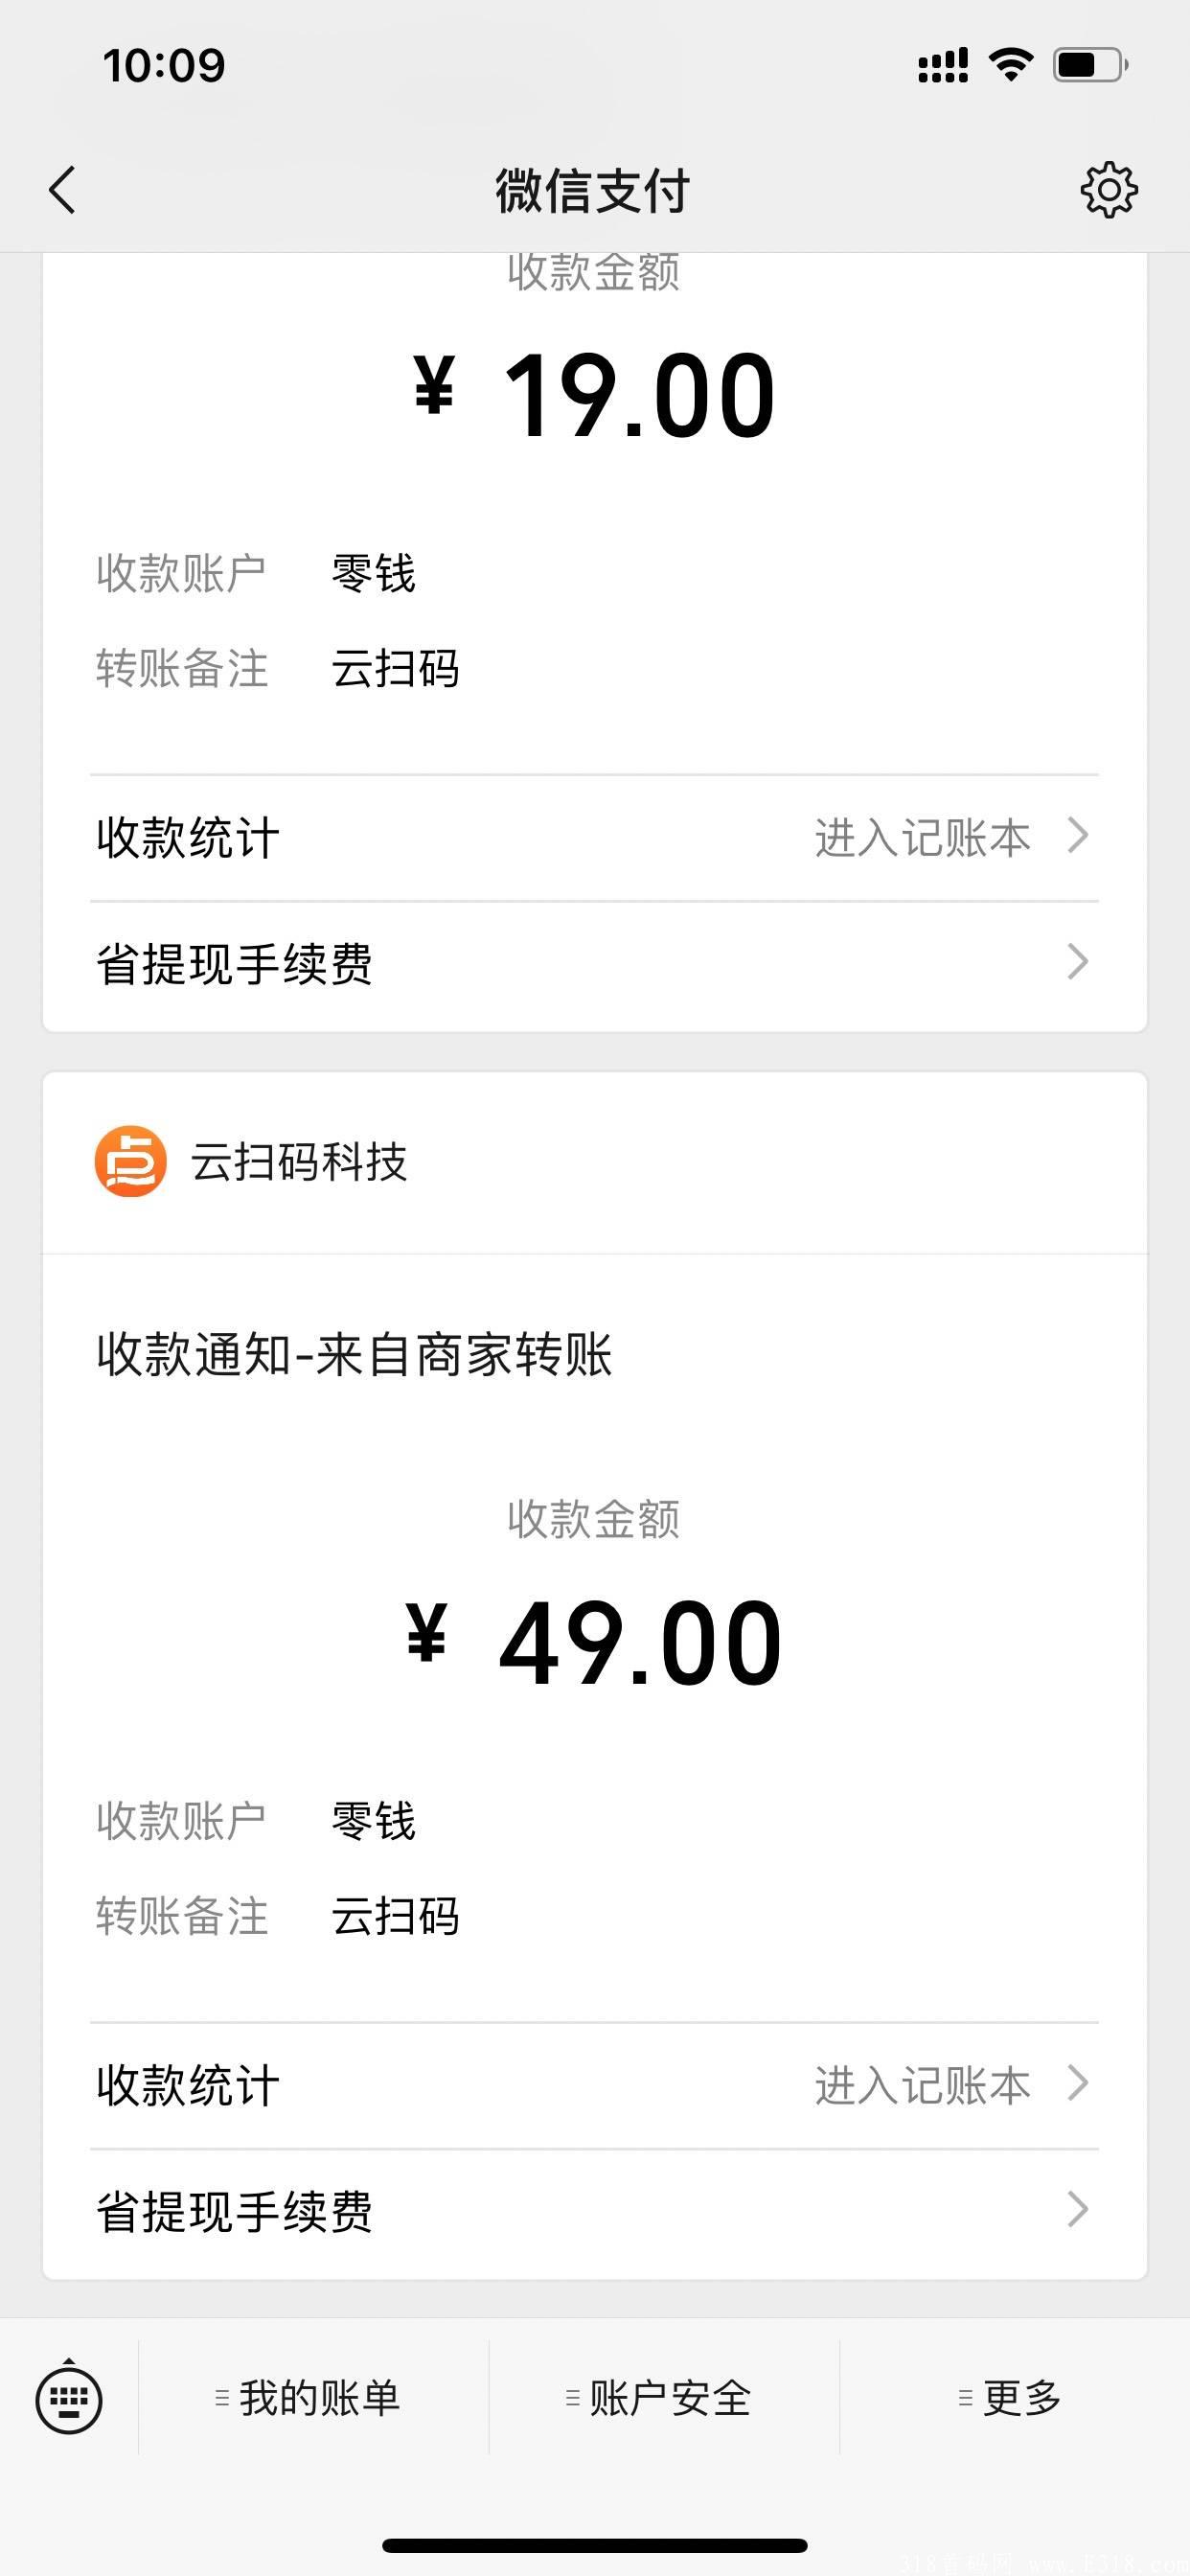Viewport: 1190px width, 2576px height.
Task: Tap chevron beside 省提现手续费 in ¥49.00 card
Action: tap(1077, 2210)
